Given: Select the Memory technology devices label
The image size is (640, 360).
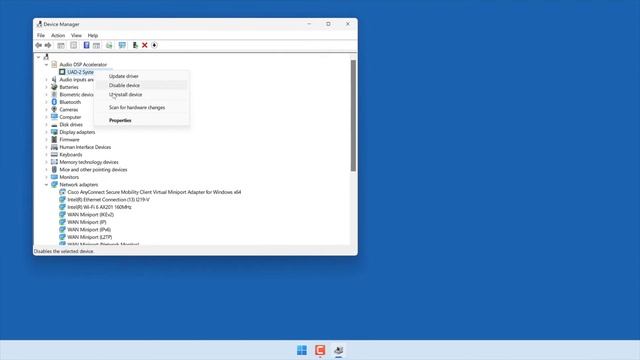Looking at the screenshot, I should click(x=89, y=162).
